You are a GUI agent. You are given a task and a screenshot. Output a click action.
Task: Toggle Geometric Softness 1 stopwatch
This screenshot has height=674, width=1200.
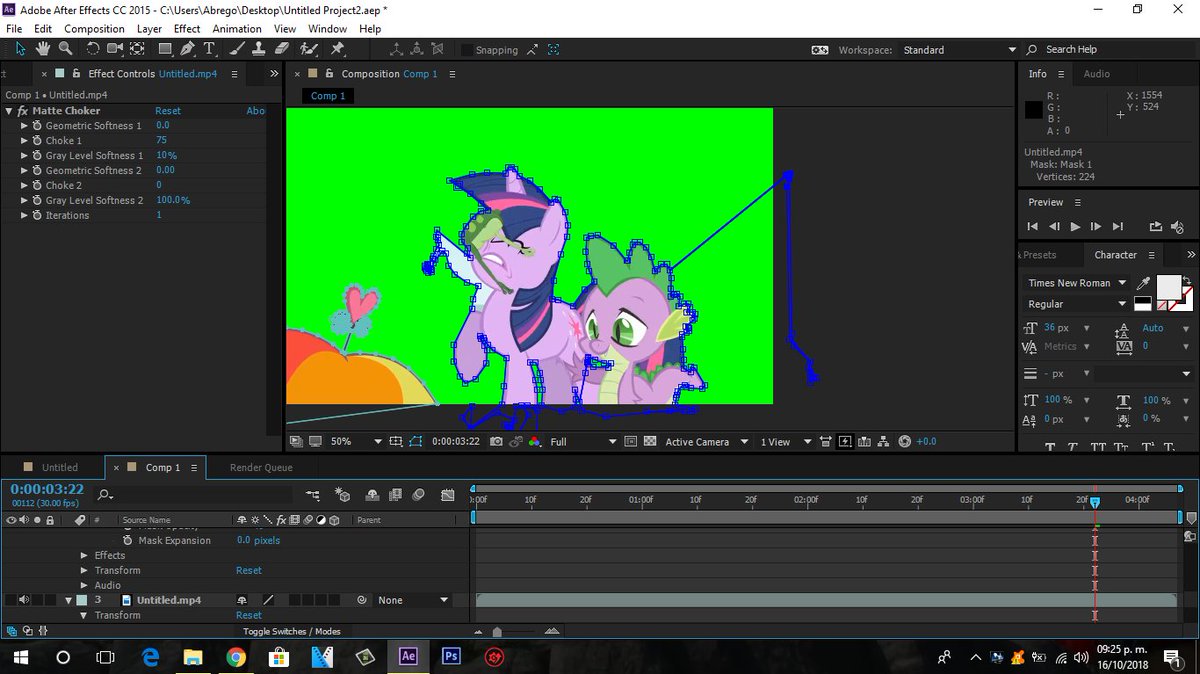click(37, 126)
